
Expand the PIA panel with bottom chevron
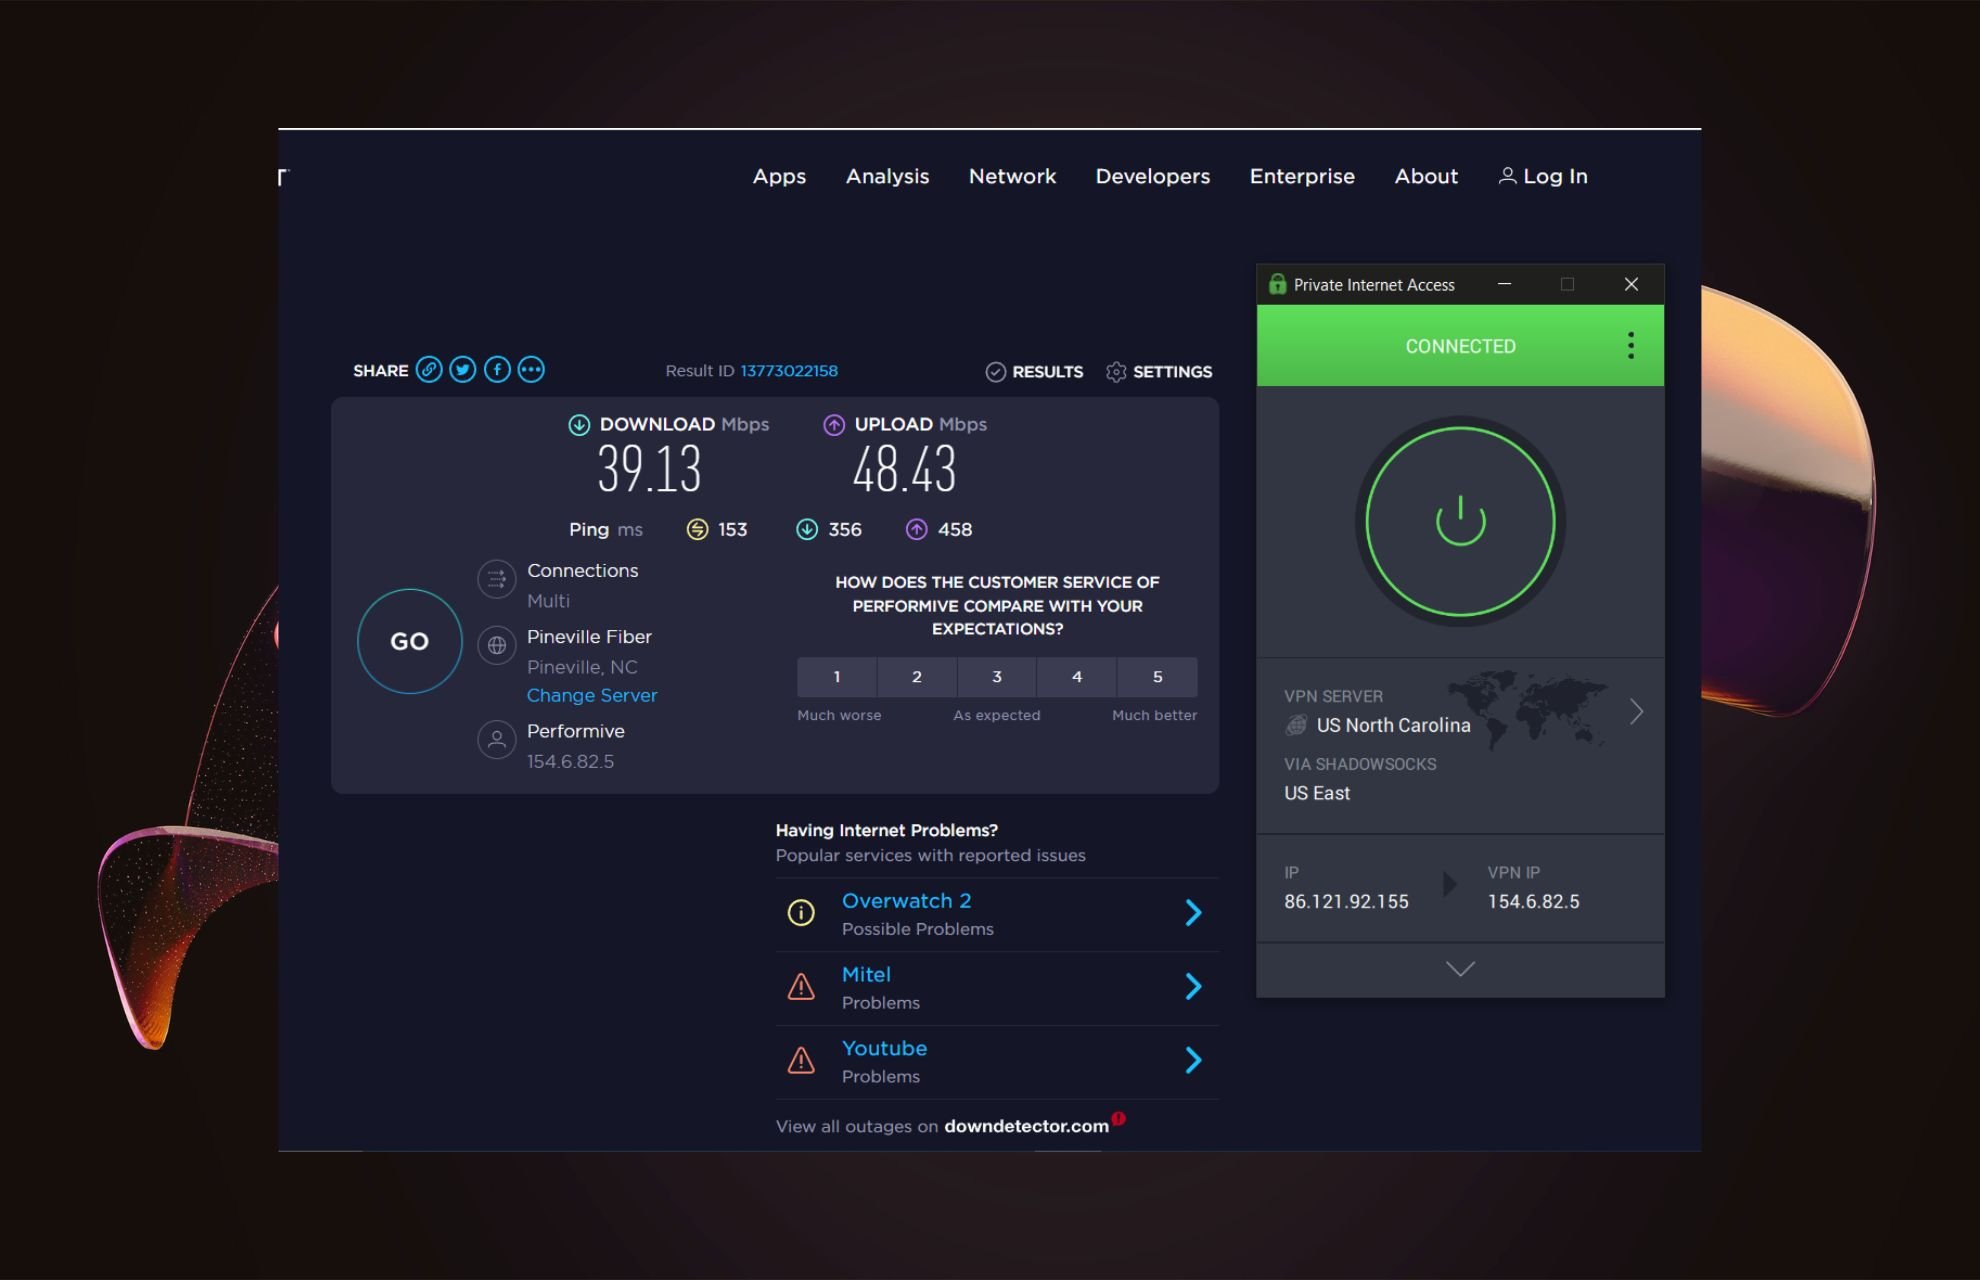pyautogui.click(x=1460, y=969)
